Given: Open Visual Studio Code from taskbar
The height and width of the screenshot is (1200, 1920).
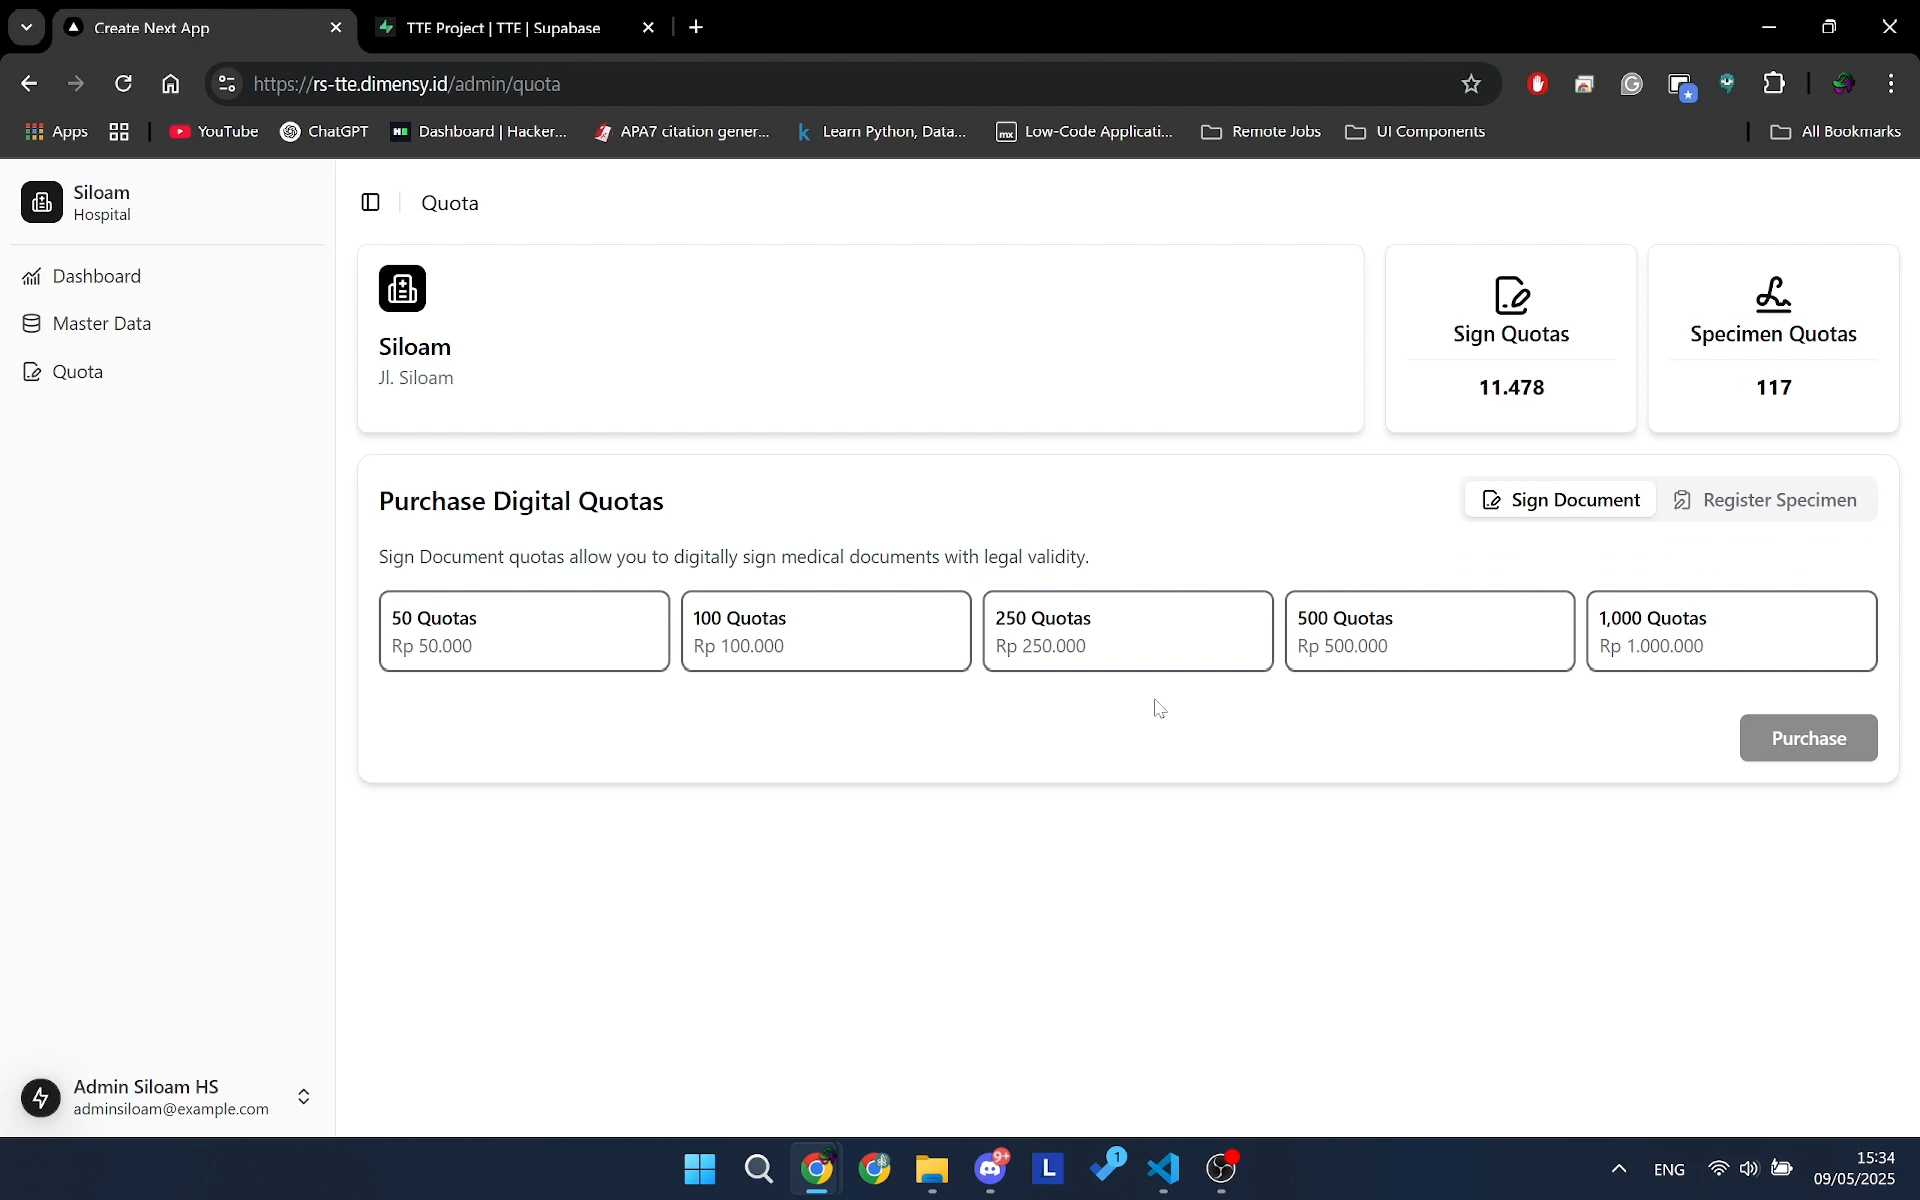Looking at the screenshot, I should (x=1163, y=1169).
